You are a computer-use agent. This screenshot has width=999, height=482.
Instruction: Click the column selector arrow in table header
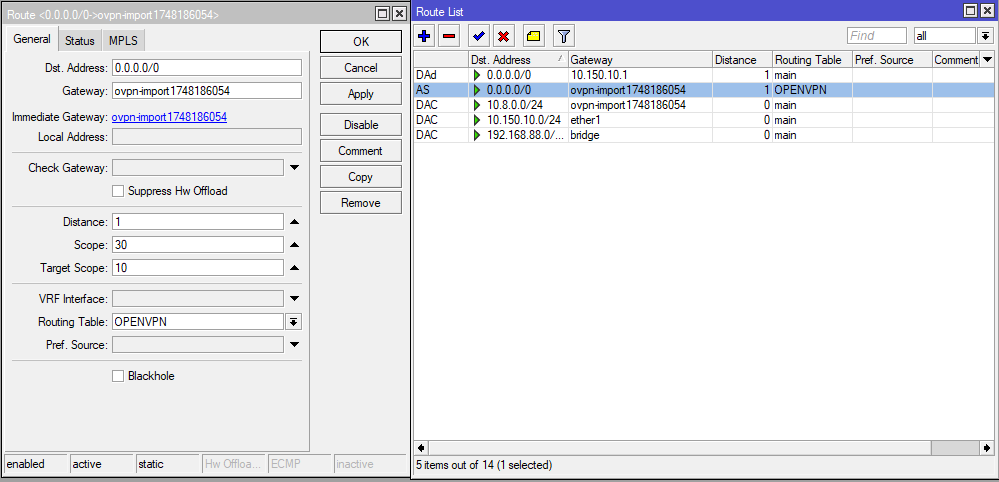tap(985, 60)
